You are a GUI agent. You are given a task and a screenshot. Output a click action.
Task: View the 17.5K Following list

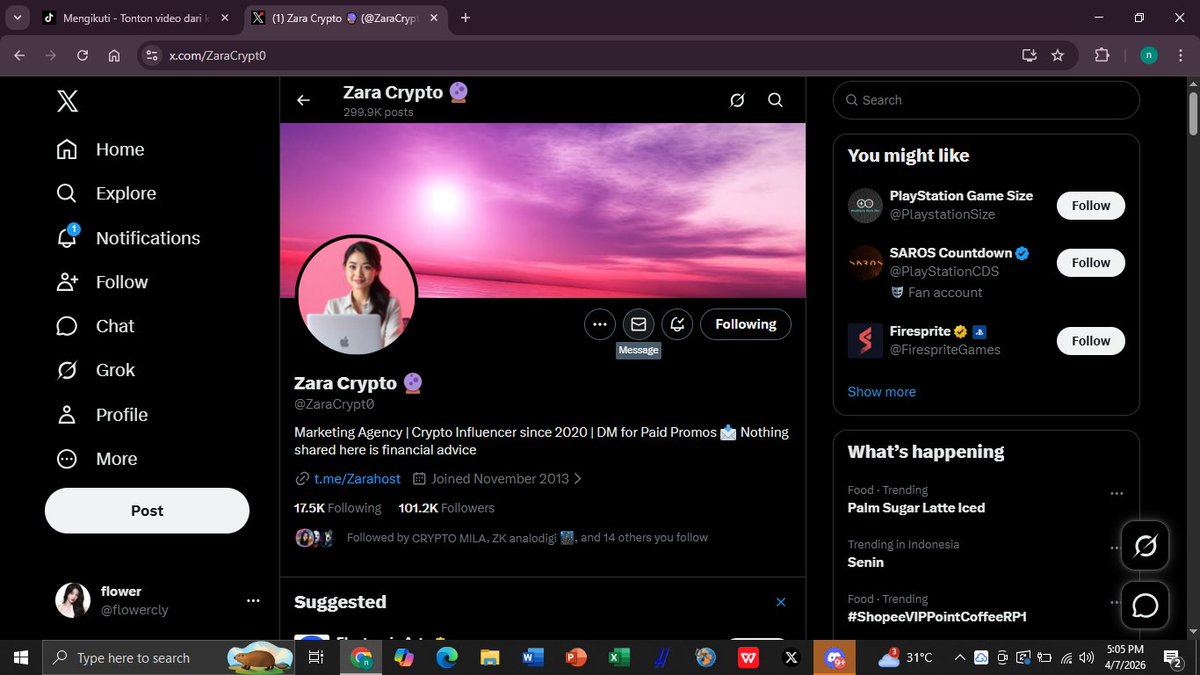(337, 508)
